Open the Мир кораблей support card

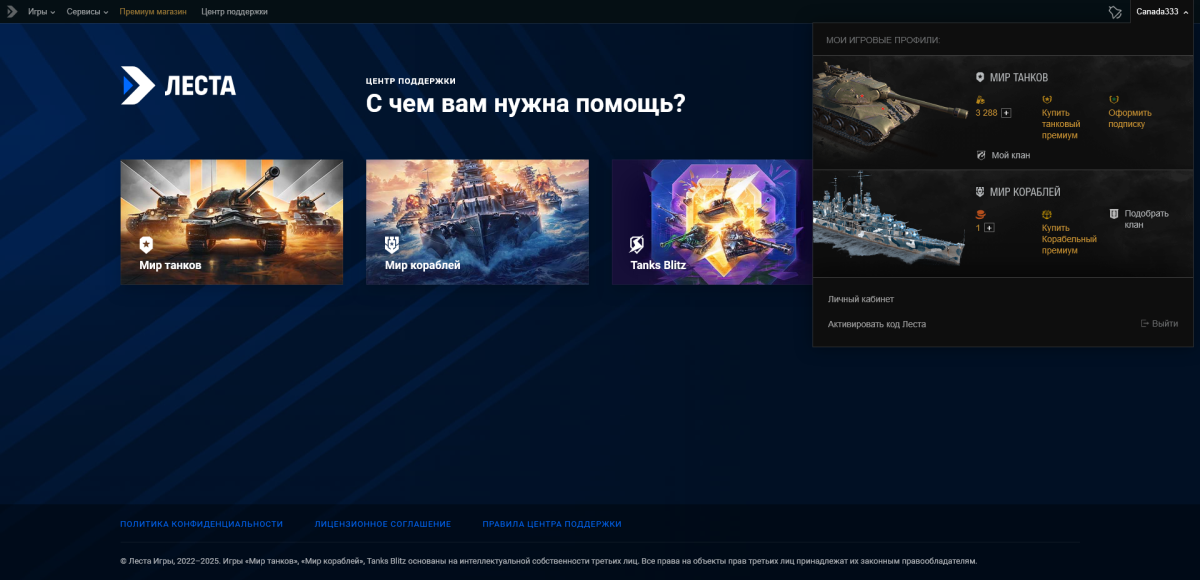(x=477, y=222)
